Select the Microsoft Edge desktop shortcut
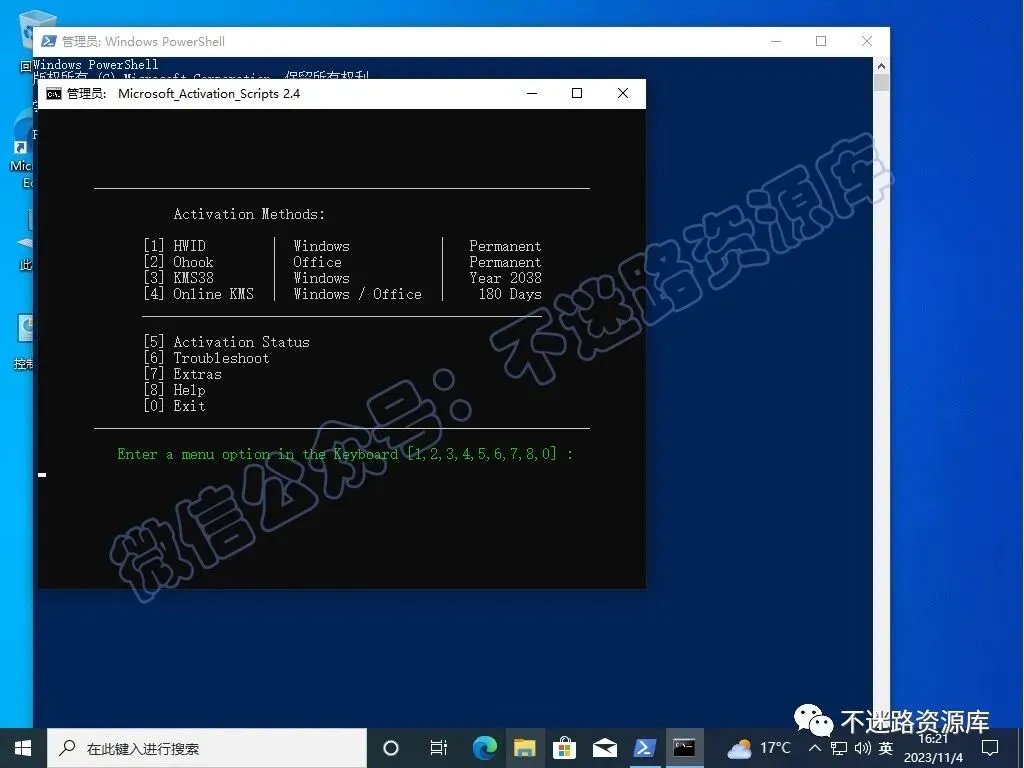This screenshot has width=1024, height=768. (21, 149)
